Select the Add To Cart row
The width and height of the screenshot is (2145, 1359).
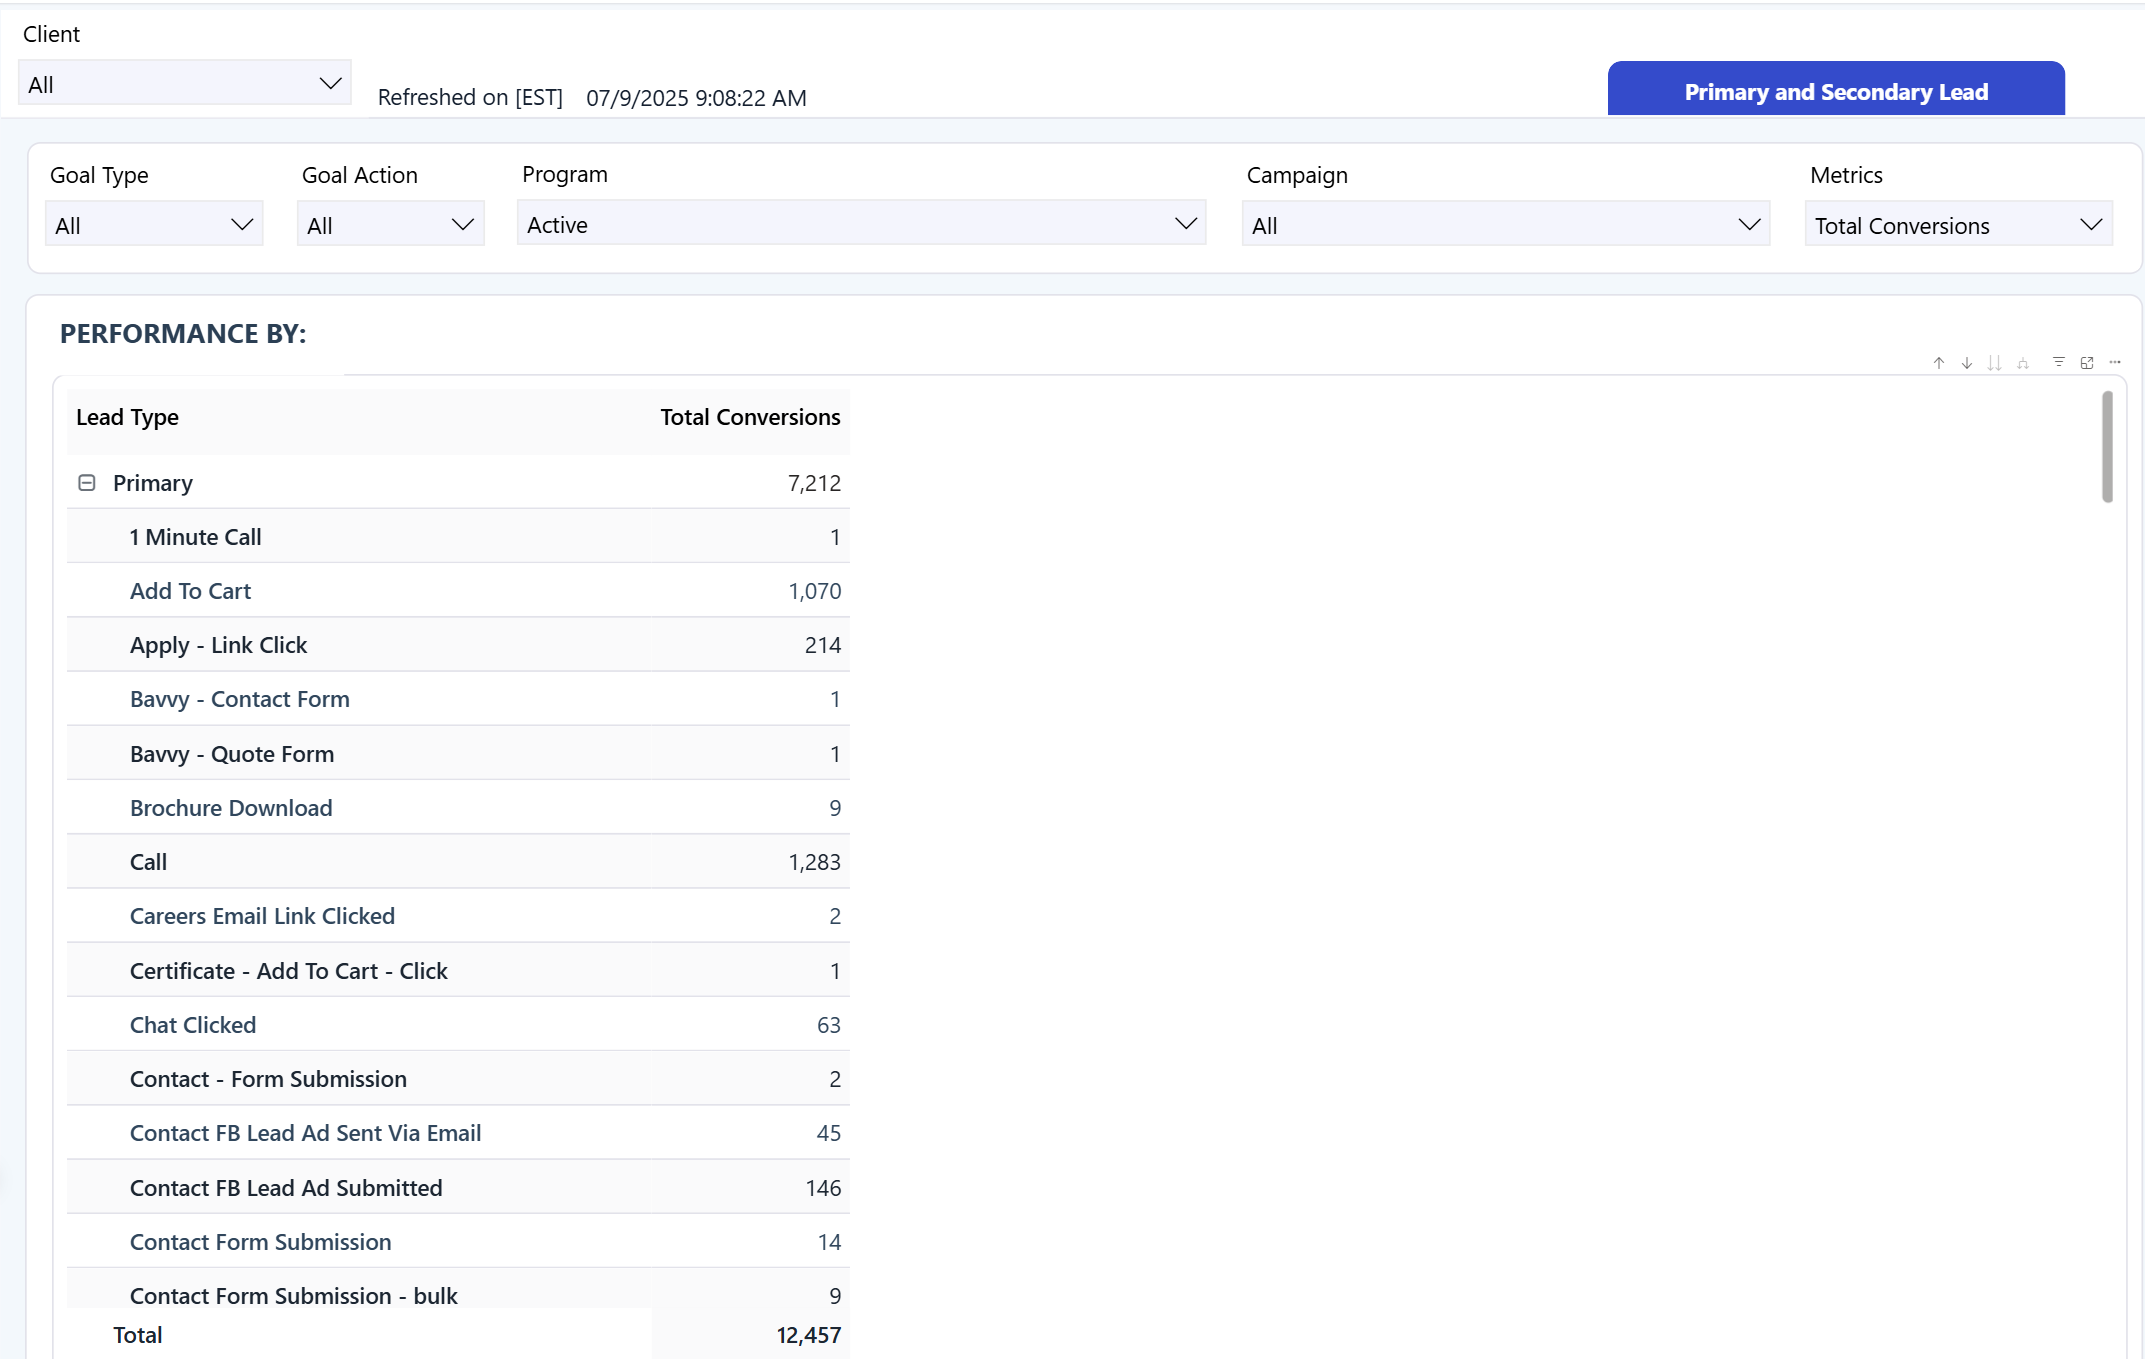190,591
